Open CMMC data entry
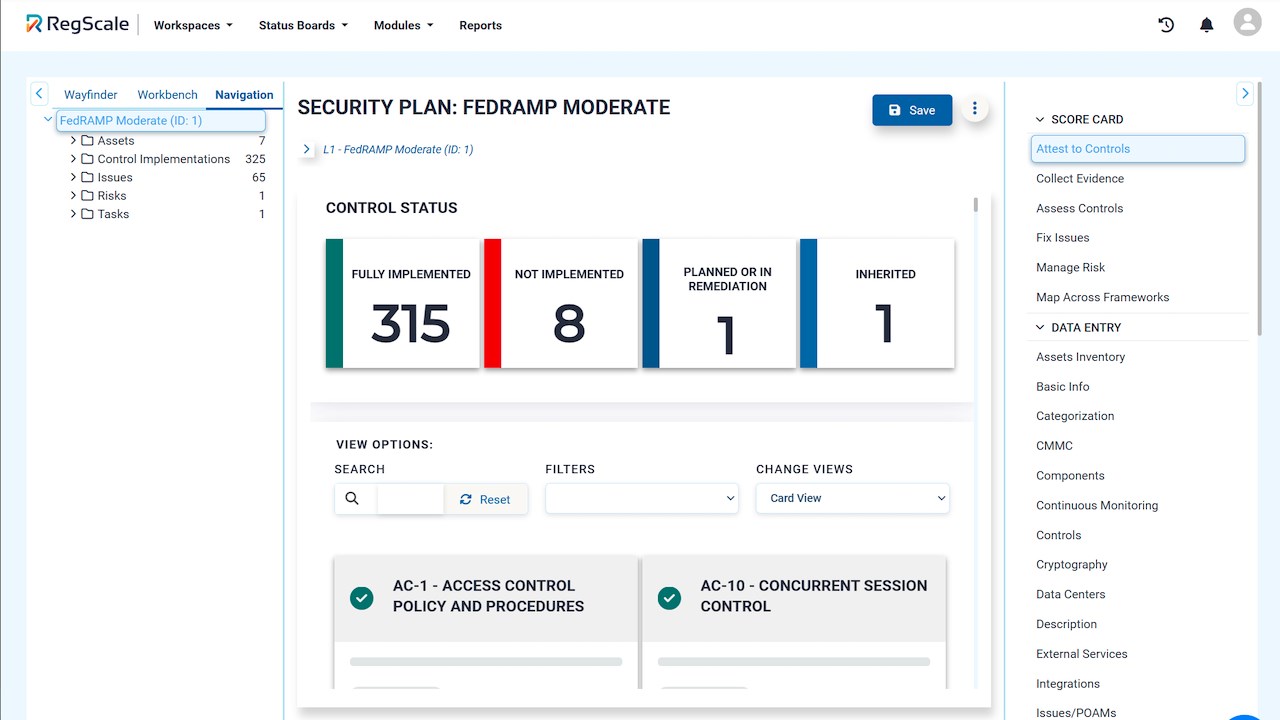This screenshot has height=720, width=1280. [1054, 446]
